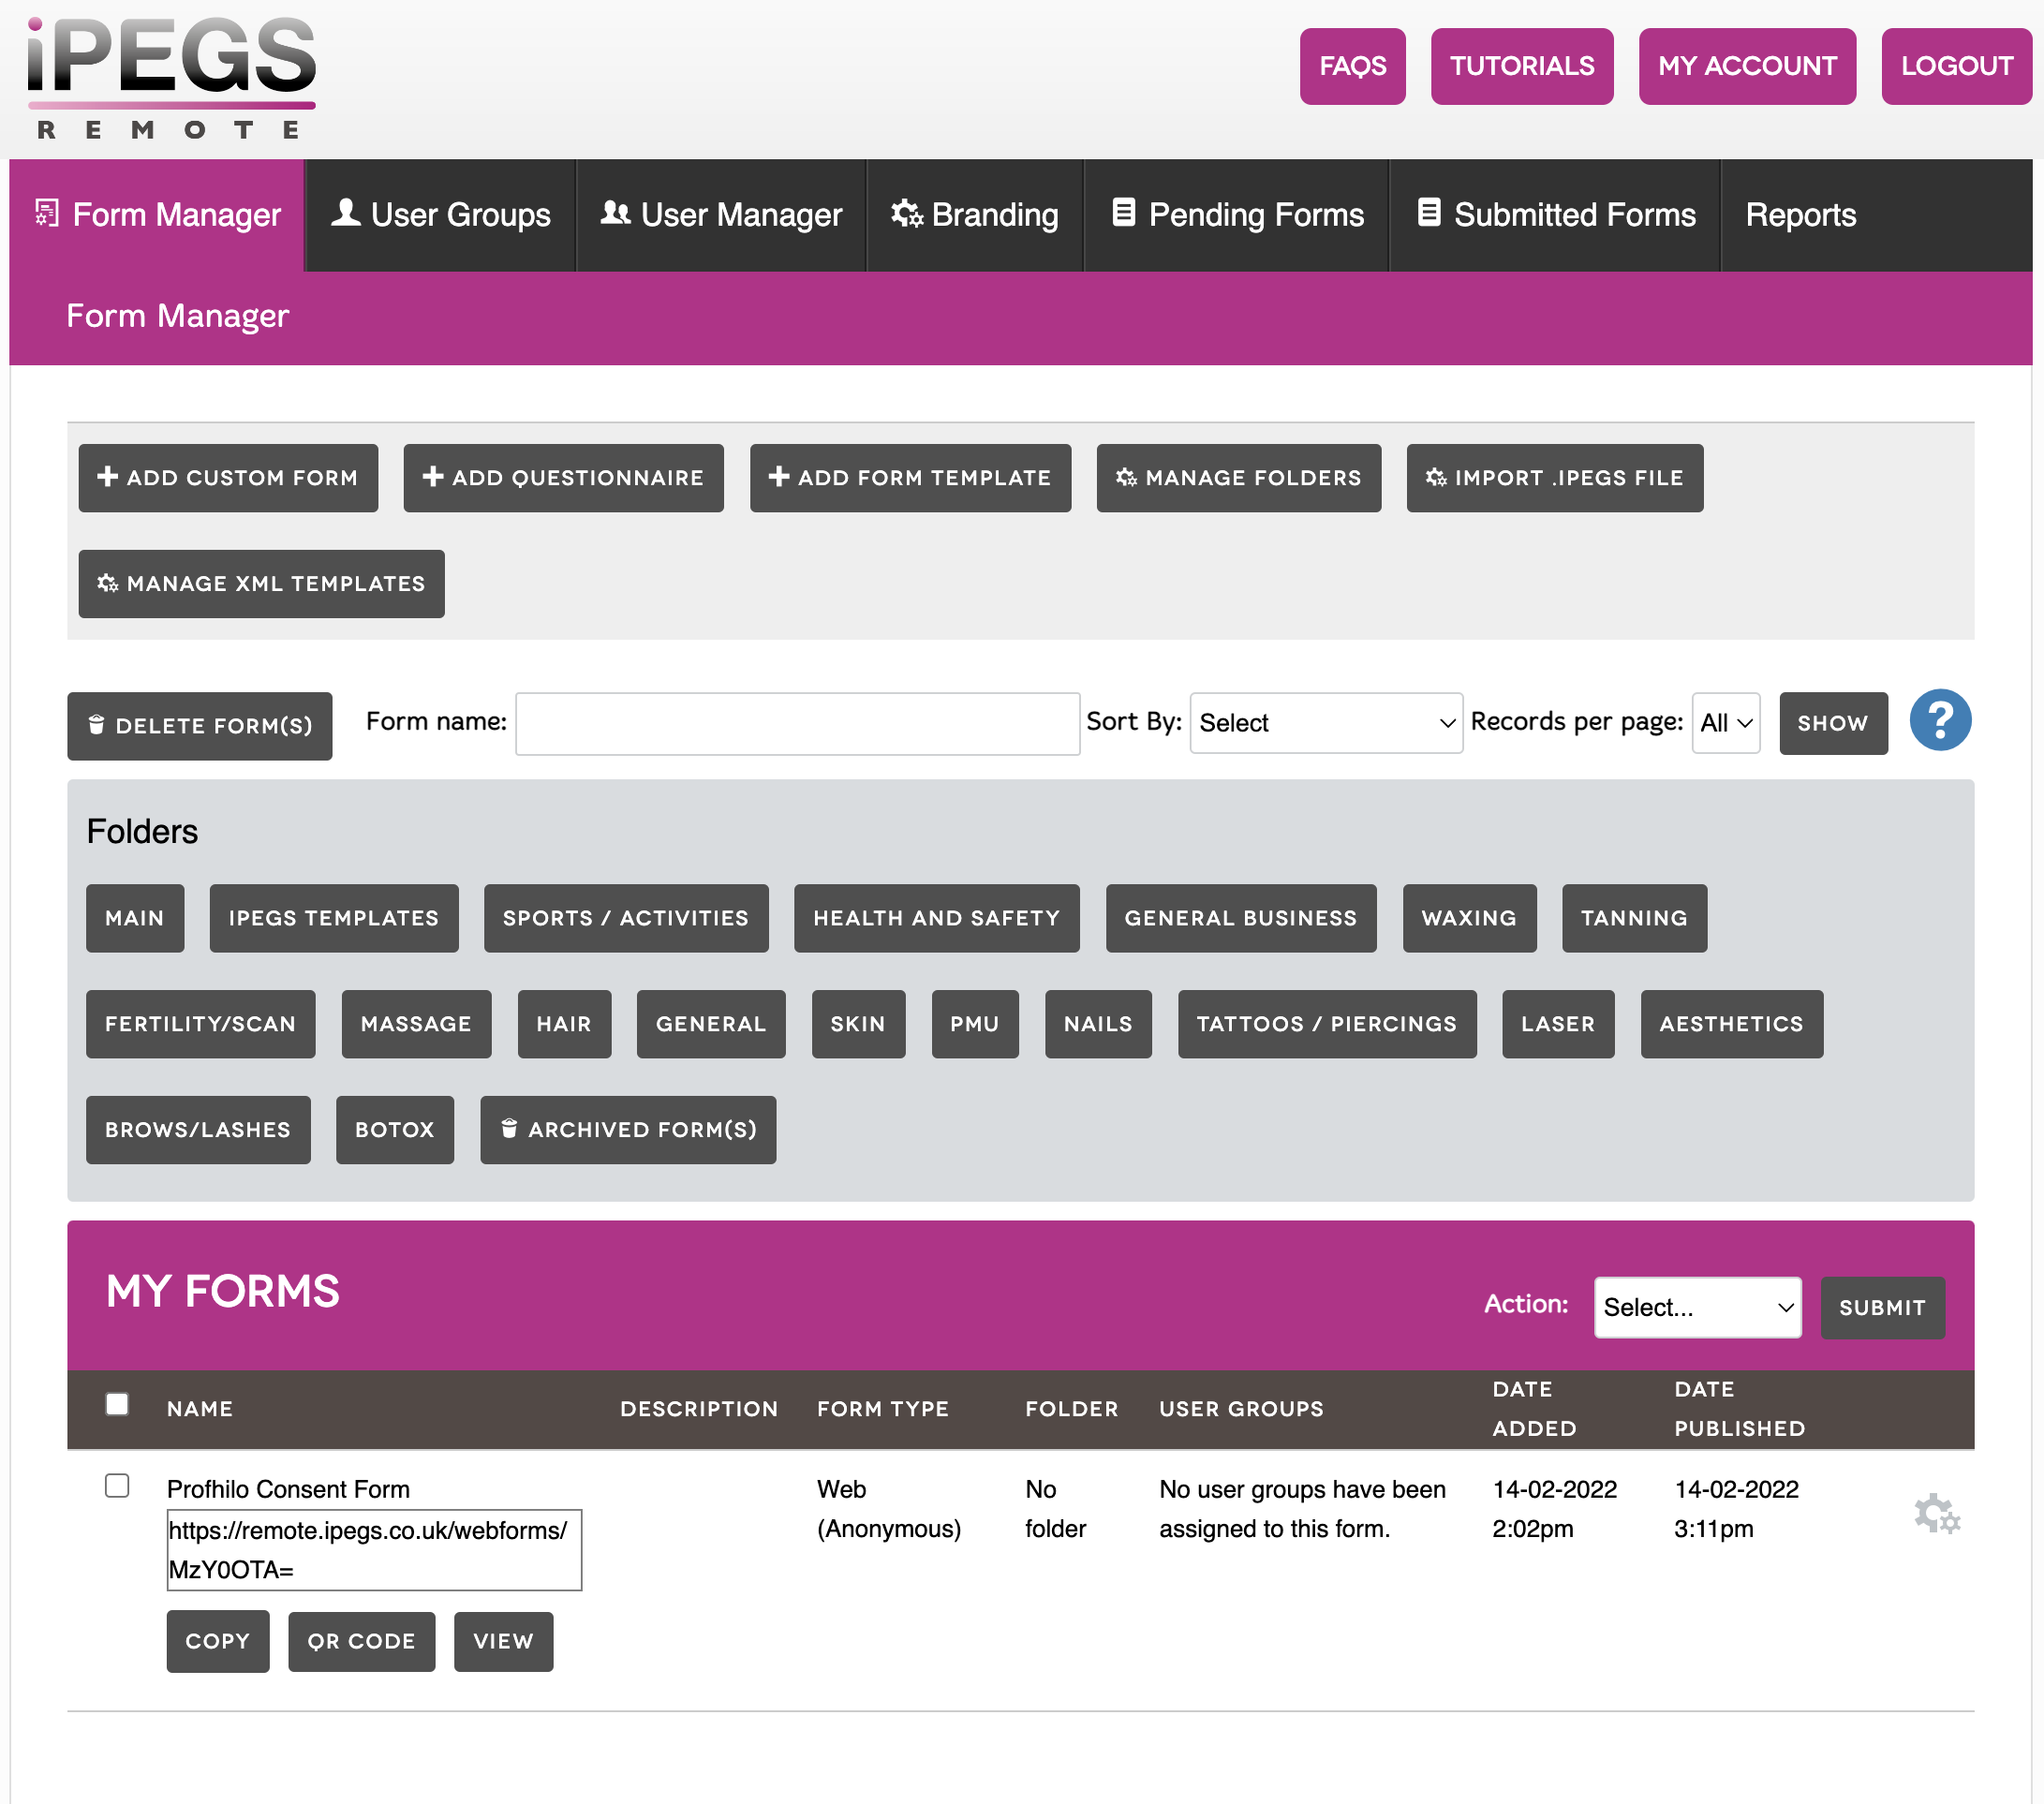Open the Tattoos / Piercings folder

click(1326, 1023)
